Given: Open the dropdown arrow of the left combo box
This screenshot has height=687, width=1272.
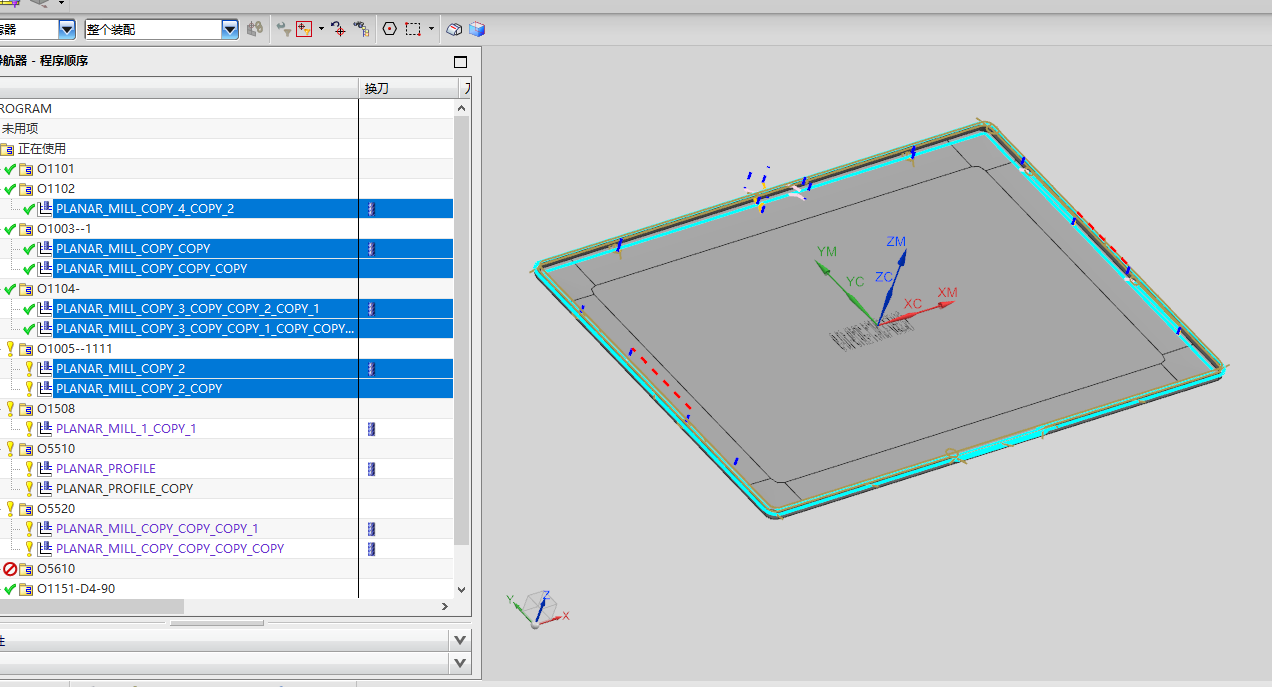Looking at the screenshot, I should 67,29.
